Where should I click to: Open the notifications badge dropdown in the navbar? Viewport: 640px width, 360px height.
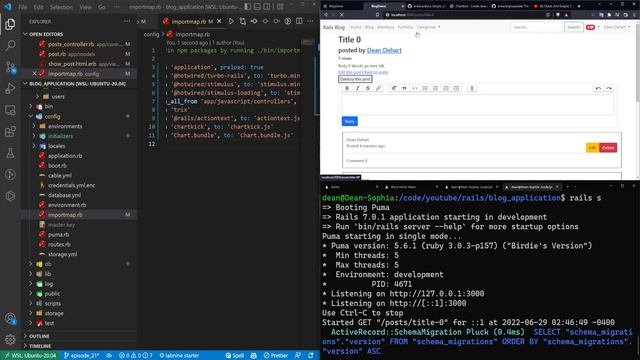592,27
